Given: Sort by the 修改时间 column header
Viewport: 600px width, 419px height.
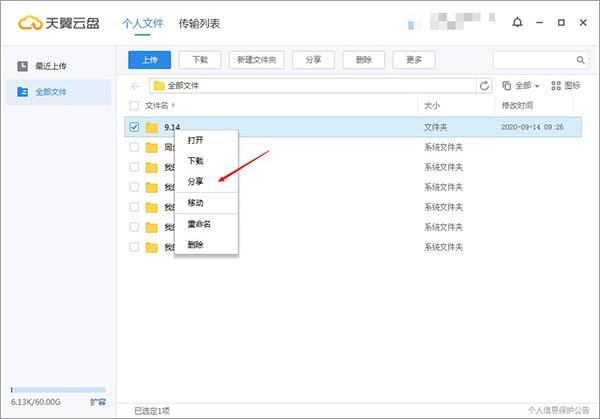Looking at the screenshot, I should (517, 105).
